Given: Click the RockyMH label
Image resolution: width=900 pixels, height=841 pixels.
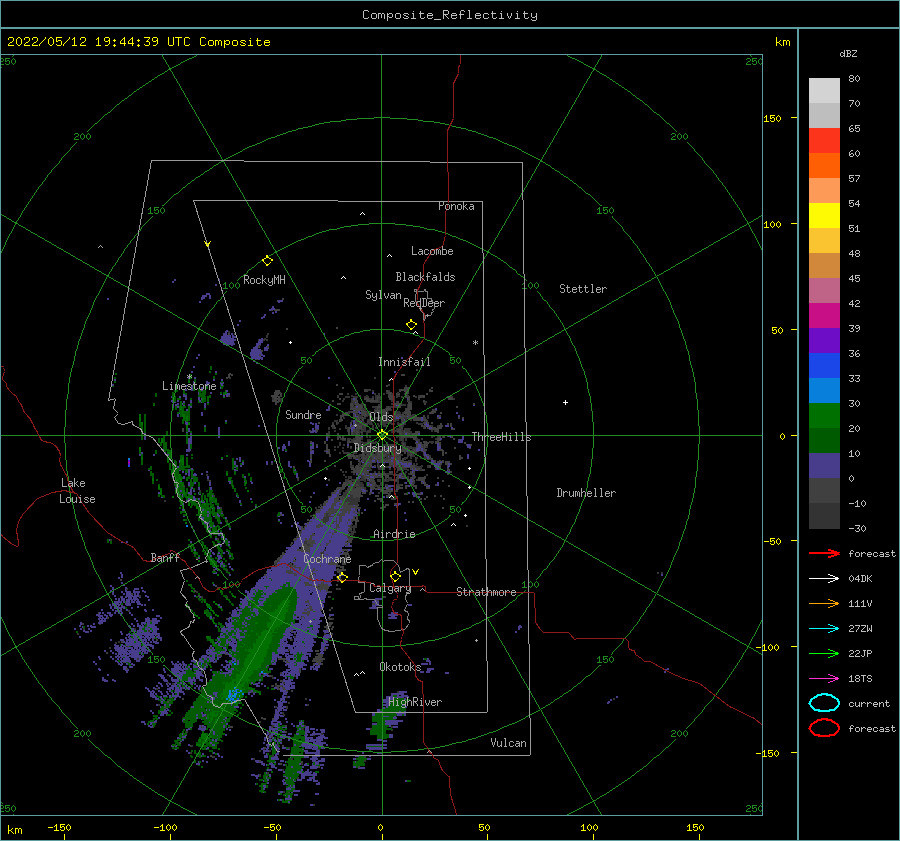Looking at the screenshot, I should pyautogui.click(x=264, y=280).
